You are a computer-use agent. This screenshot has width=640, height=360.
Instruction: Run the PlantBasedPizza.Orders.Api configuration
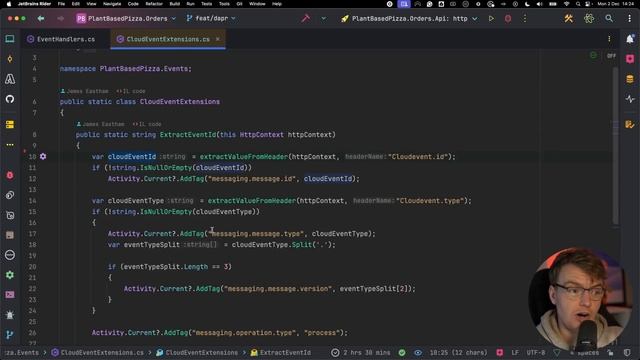pos(491,18)
